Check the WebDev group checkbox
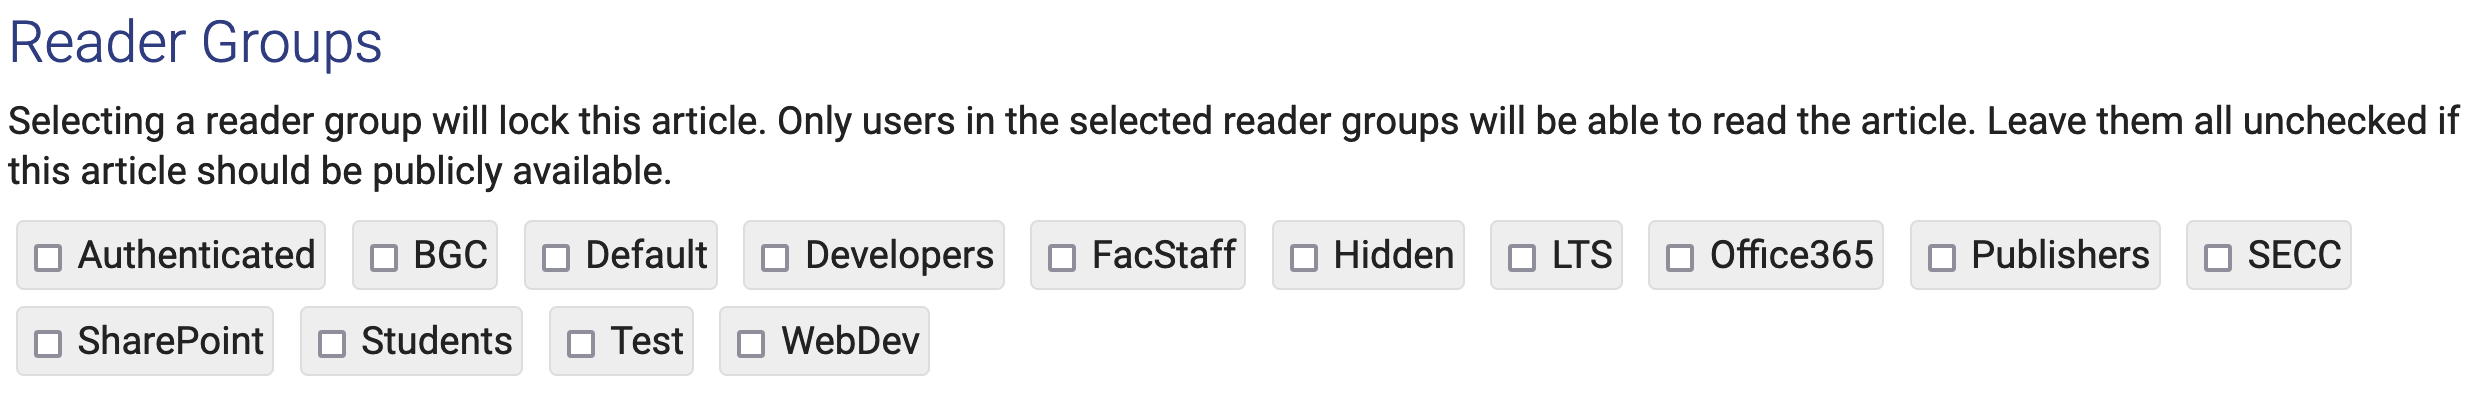 751,344
